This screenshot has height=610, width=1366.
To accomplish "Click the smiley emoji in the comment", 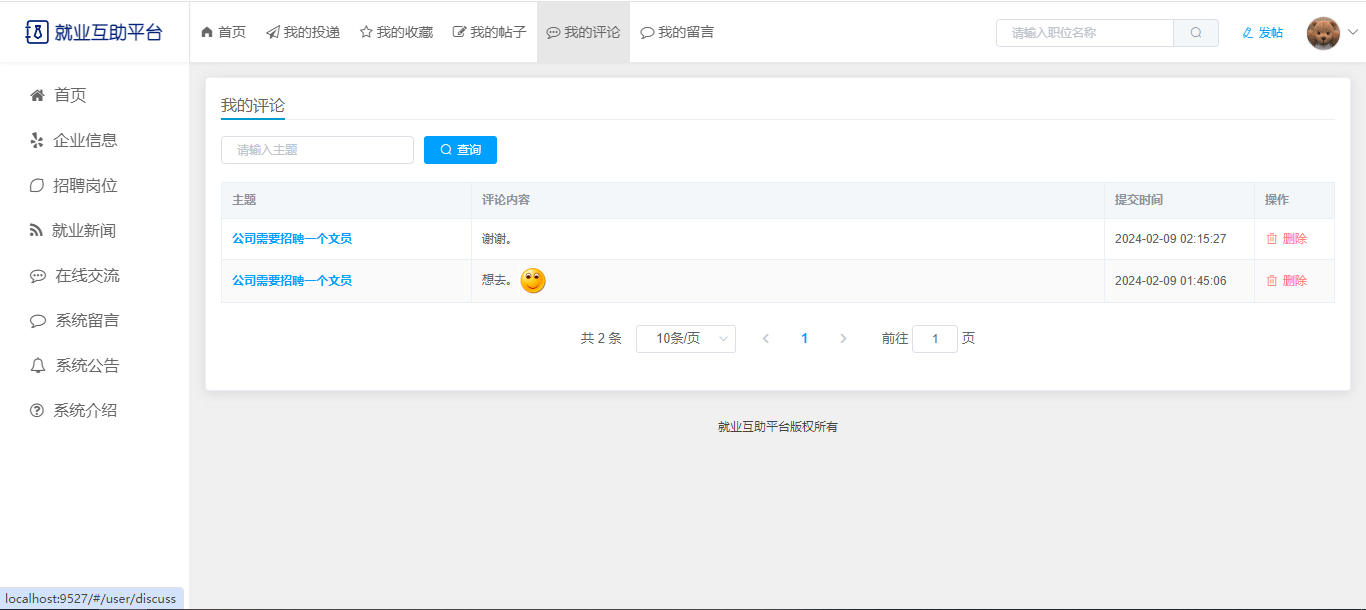I will [x=533, y=281].
